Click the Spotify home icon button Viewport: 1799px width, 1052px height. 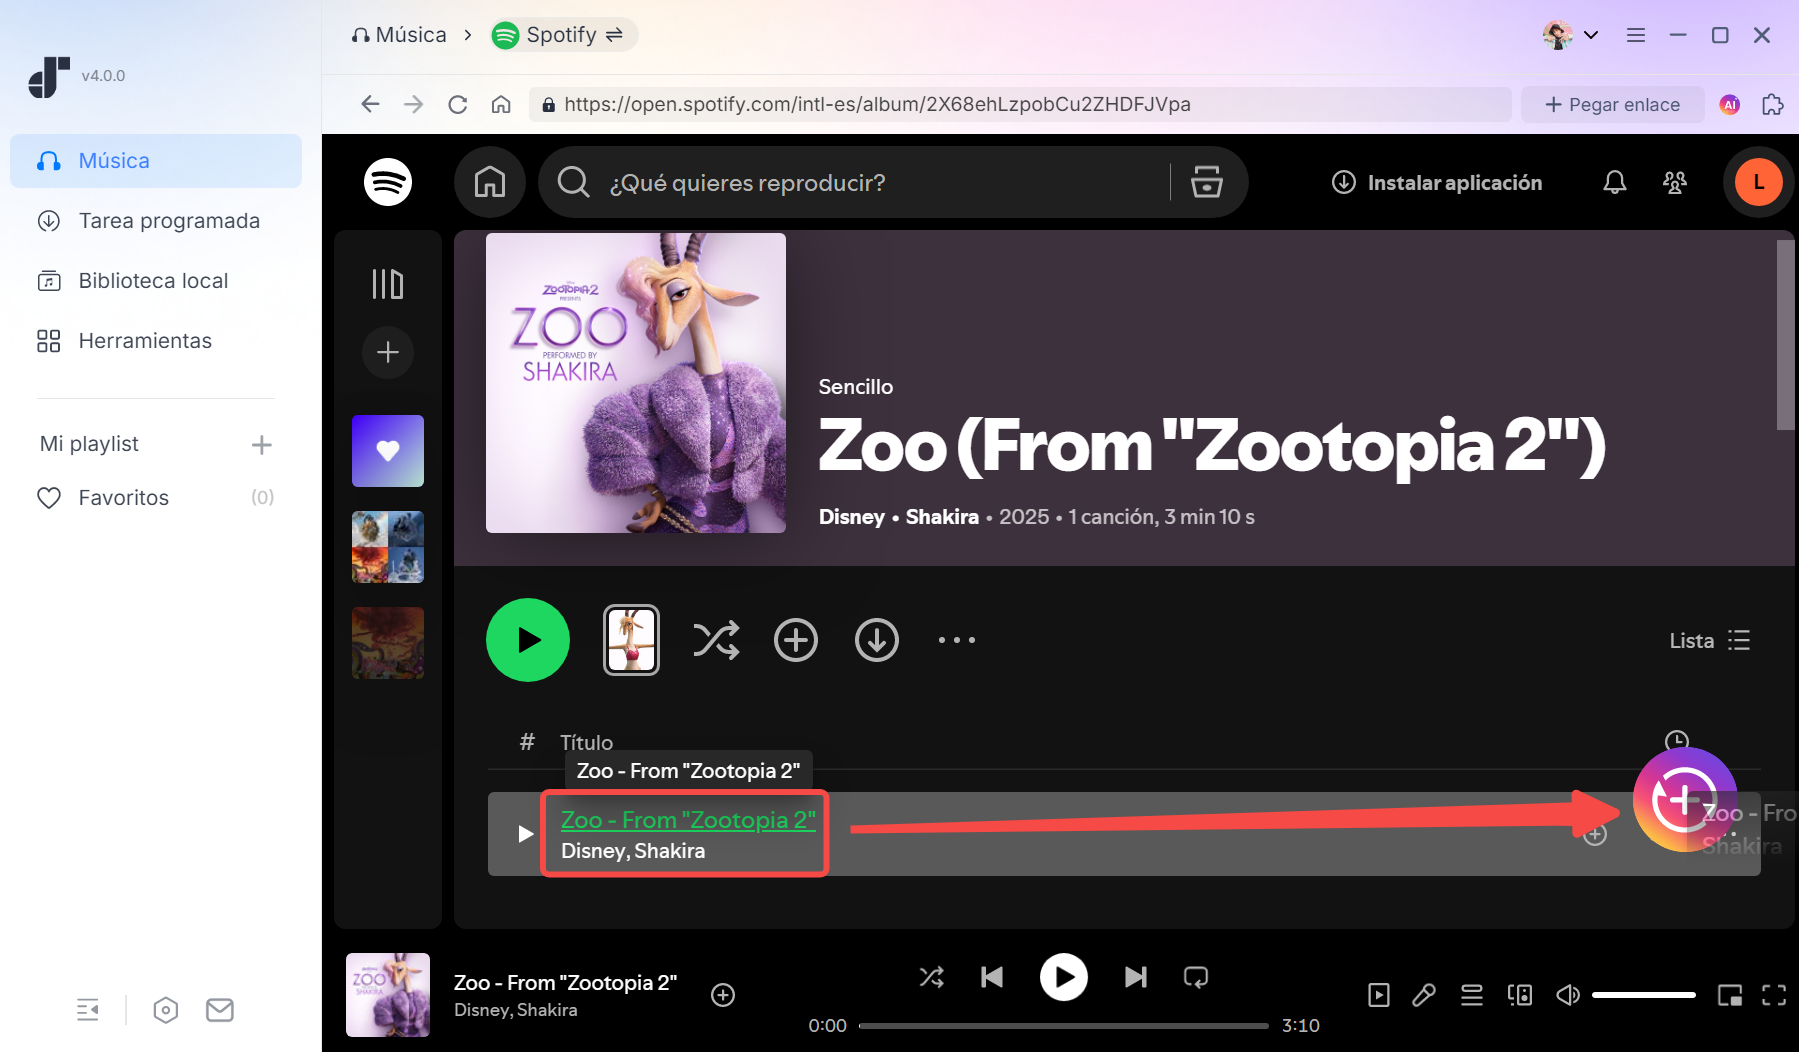[489, 182]
